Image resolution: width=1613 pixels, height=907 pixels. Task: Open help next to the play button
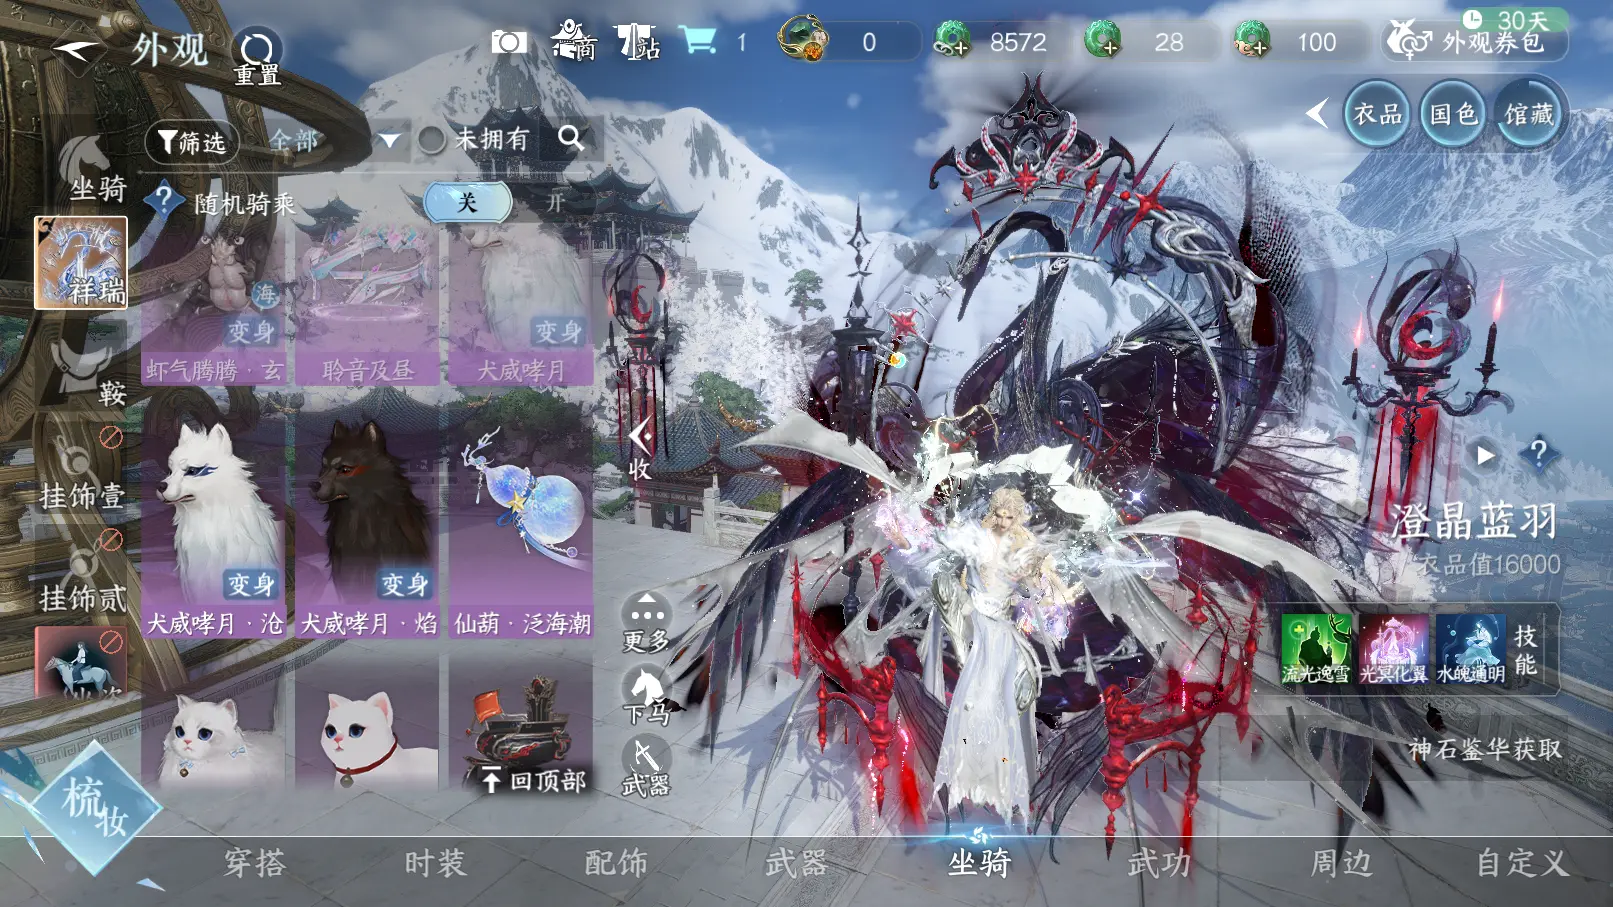1539,455
